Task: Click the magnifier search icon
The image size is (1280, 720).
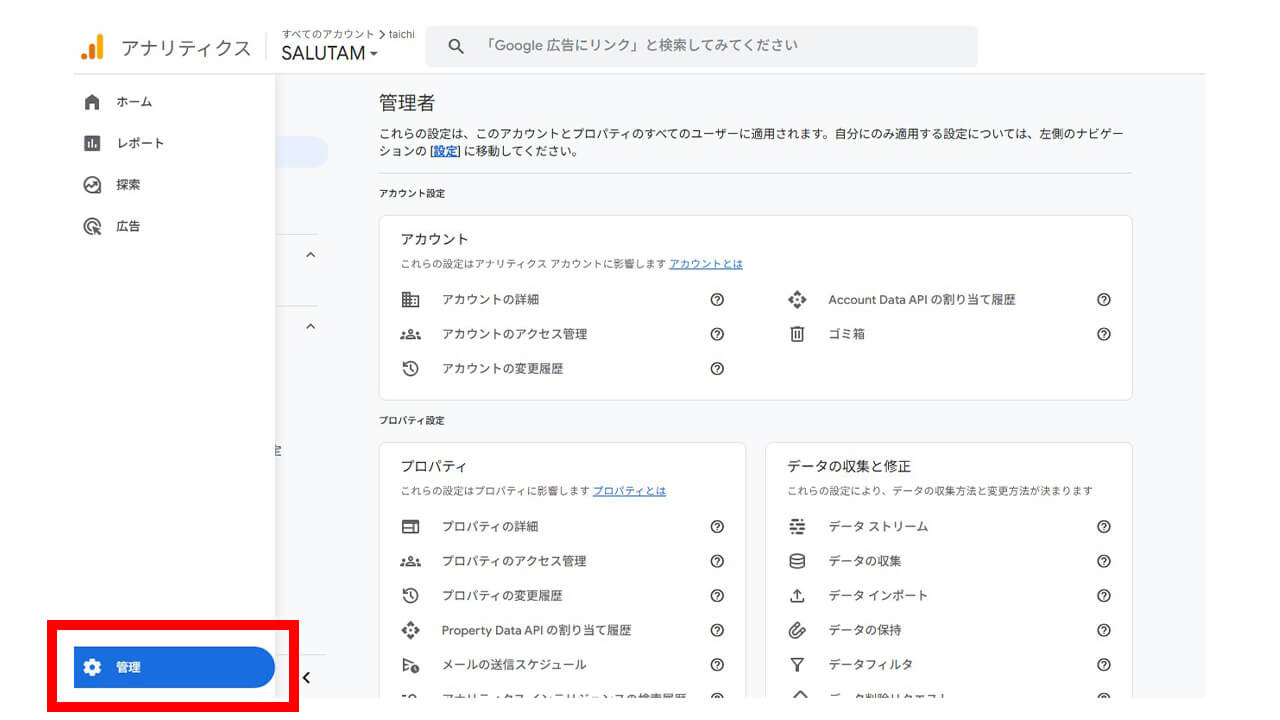Action: tap(456, 46)
